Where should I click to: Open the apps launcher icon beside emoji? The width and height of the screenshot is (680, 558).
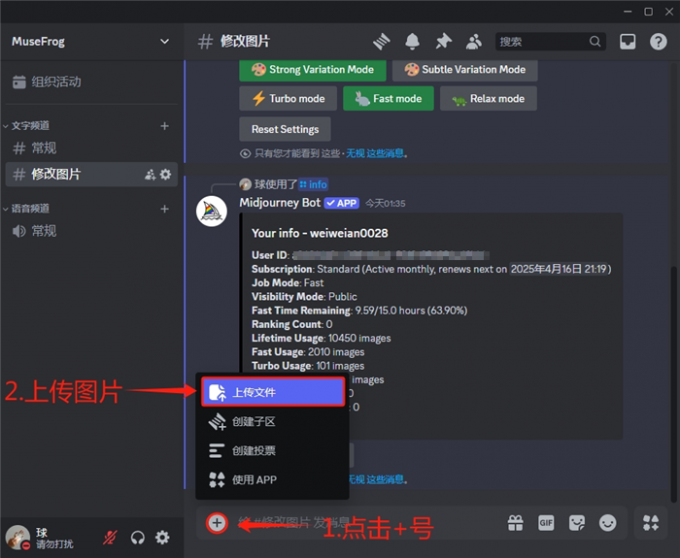point(651,523)
